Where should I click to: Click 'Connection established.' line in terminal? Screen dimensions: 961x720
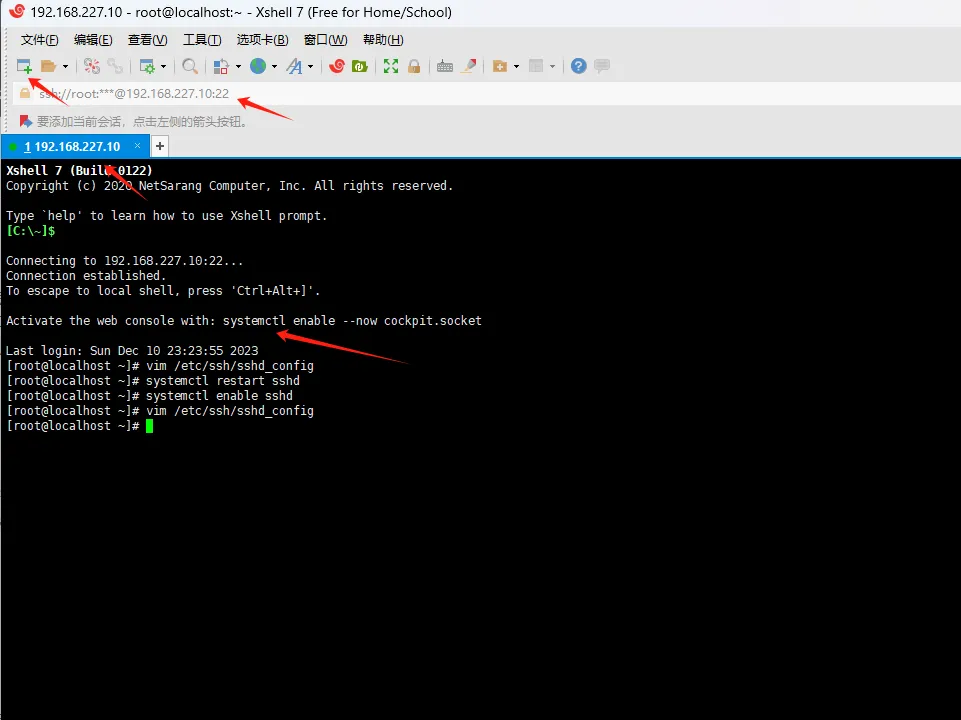tap(86, 276)
